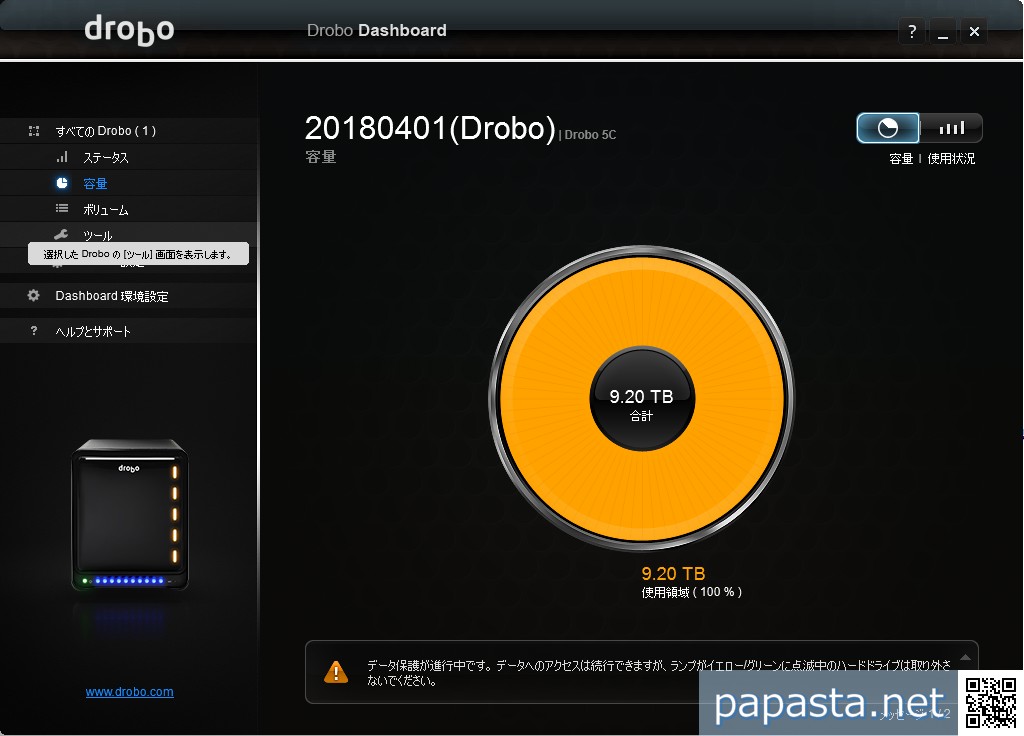The height and width of the screenshot is (736, 1024).
Task: Click the help button in title bar
Action: (x=911, y=32)
